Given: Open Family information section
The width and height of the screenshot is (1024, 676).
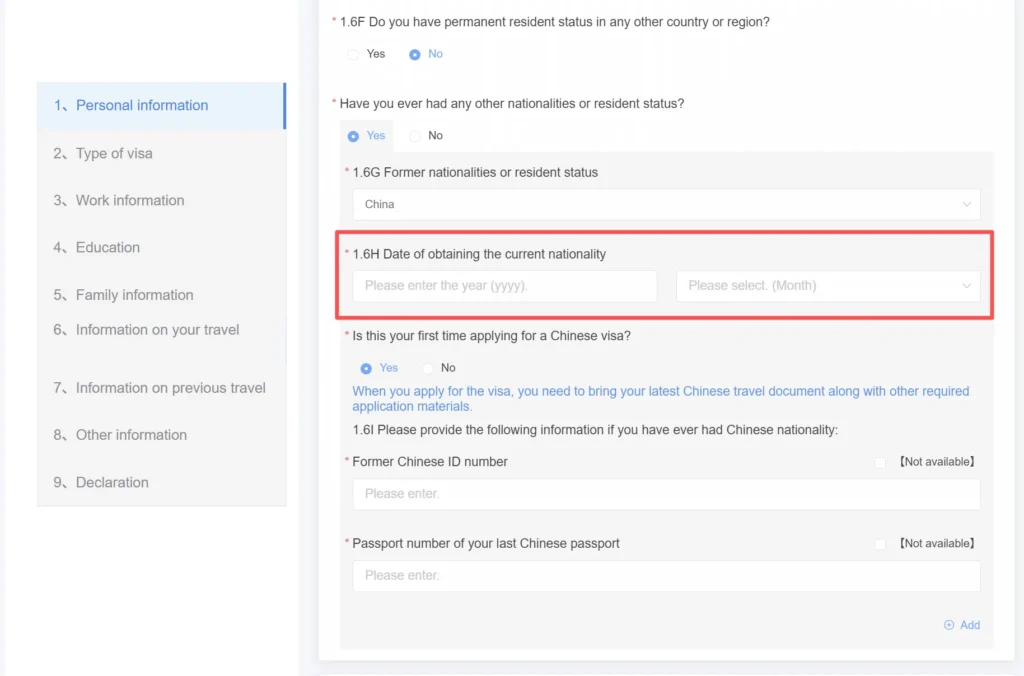Looking at the screenshot, I should coord(134,295).
